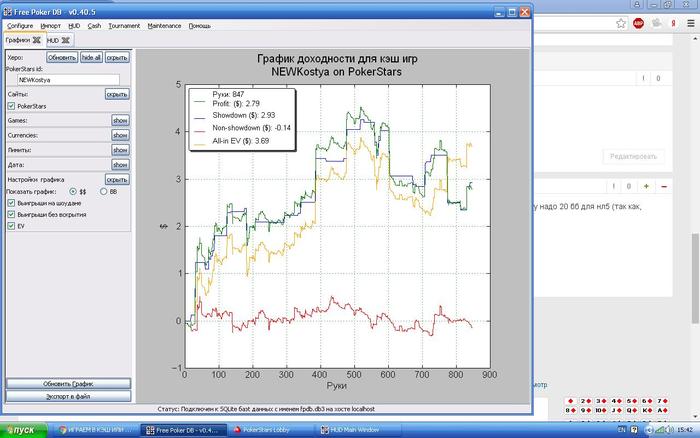Open the Tournament menu

click(124, 26)
